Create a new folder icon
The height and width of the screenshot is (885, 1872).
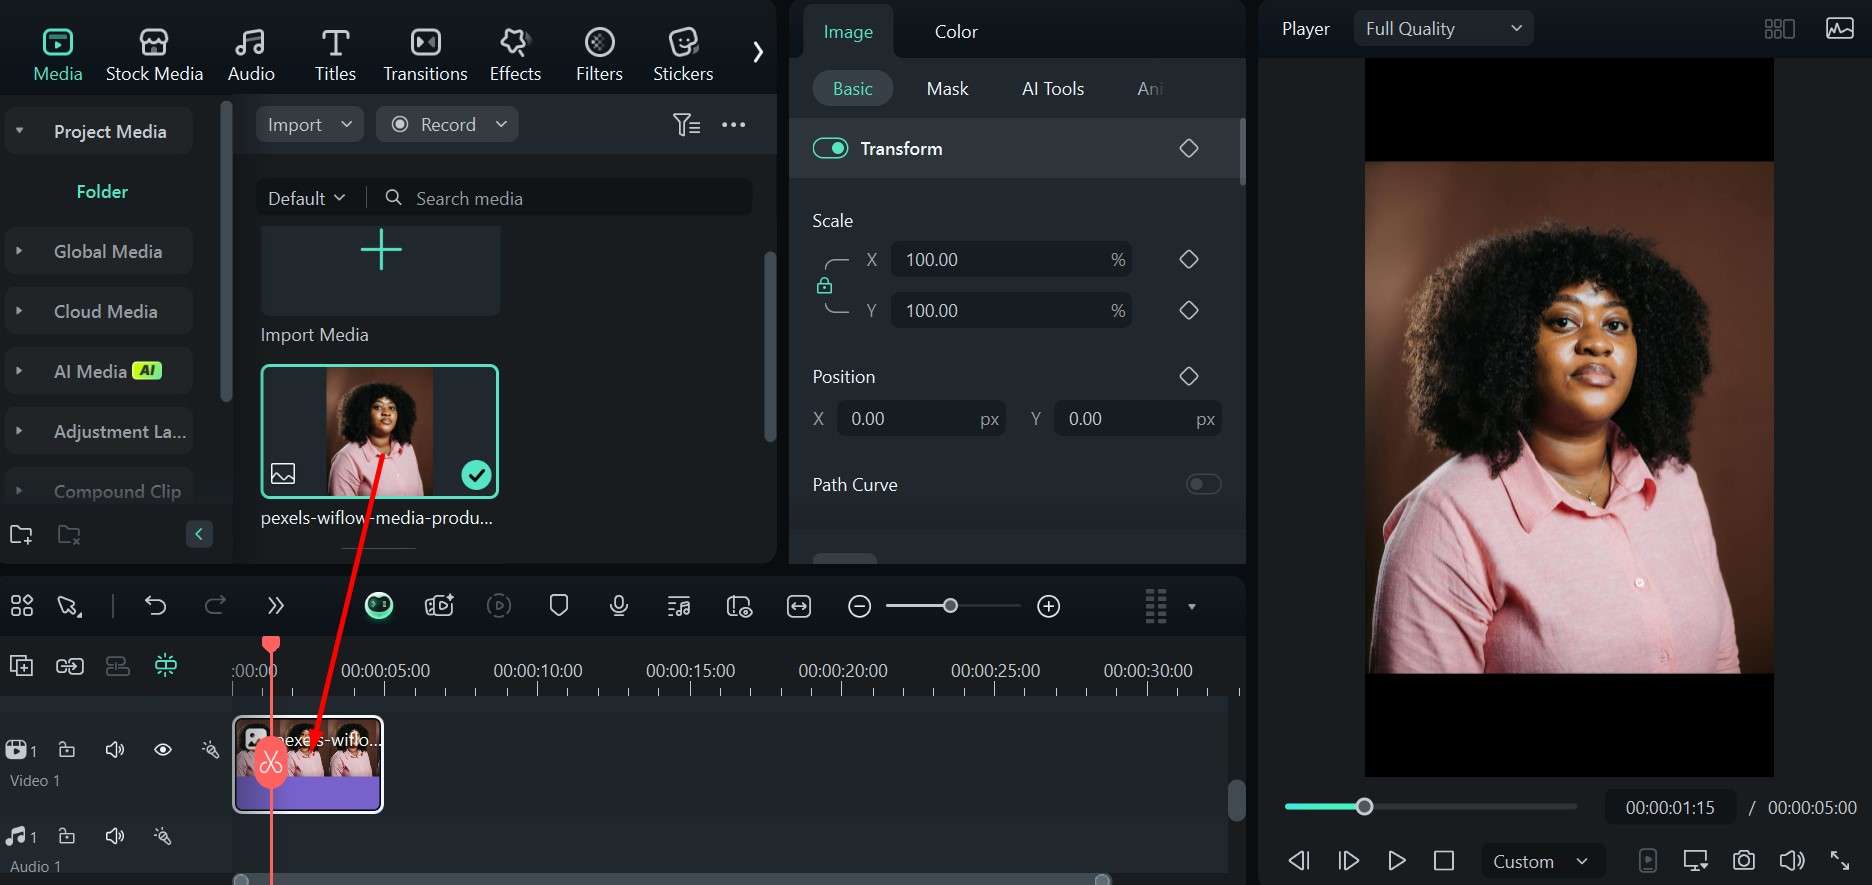(x=21, y=534)
